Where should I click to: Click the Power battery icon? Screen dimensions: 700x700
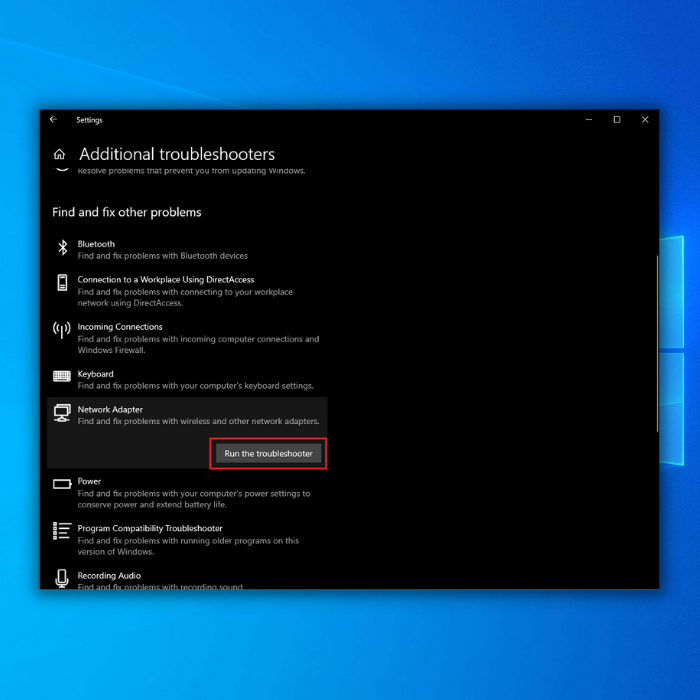coord(62,484)
